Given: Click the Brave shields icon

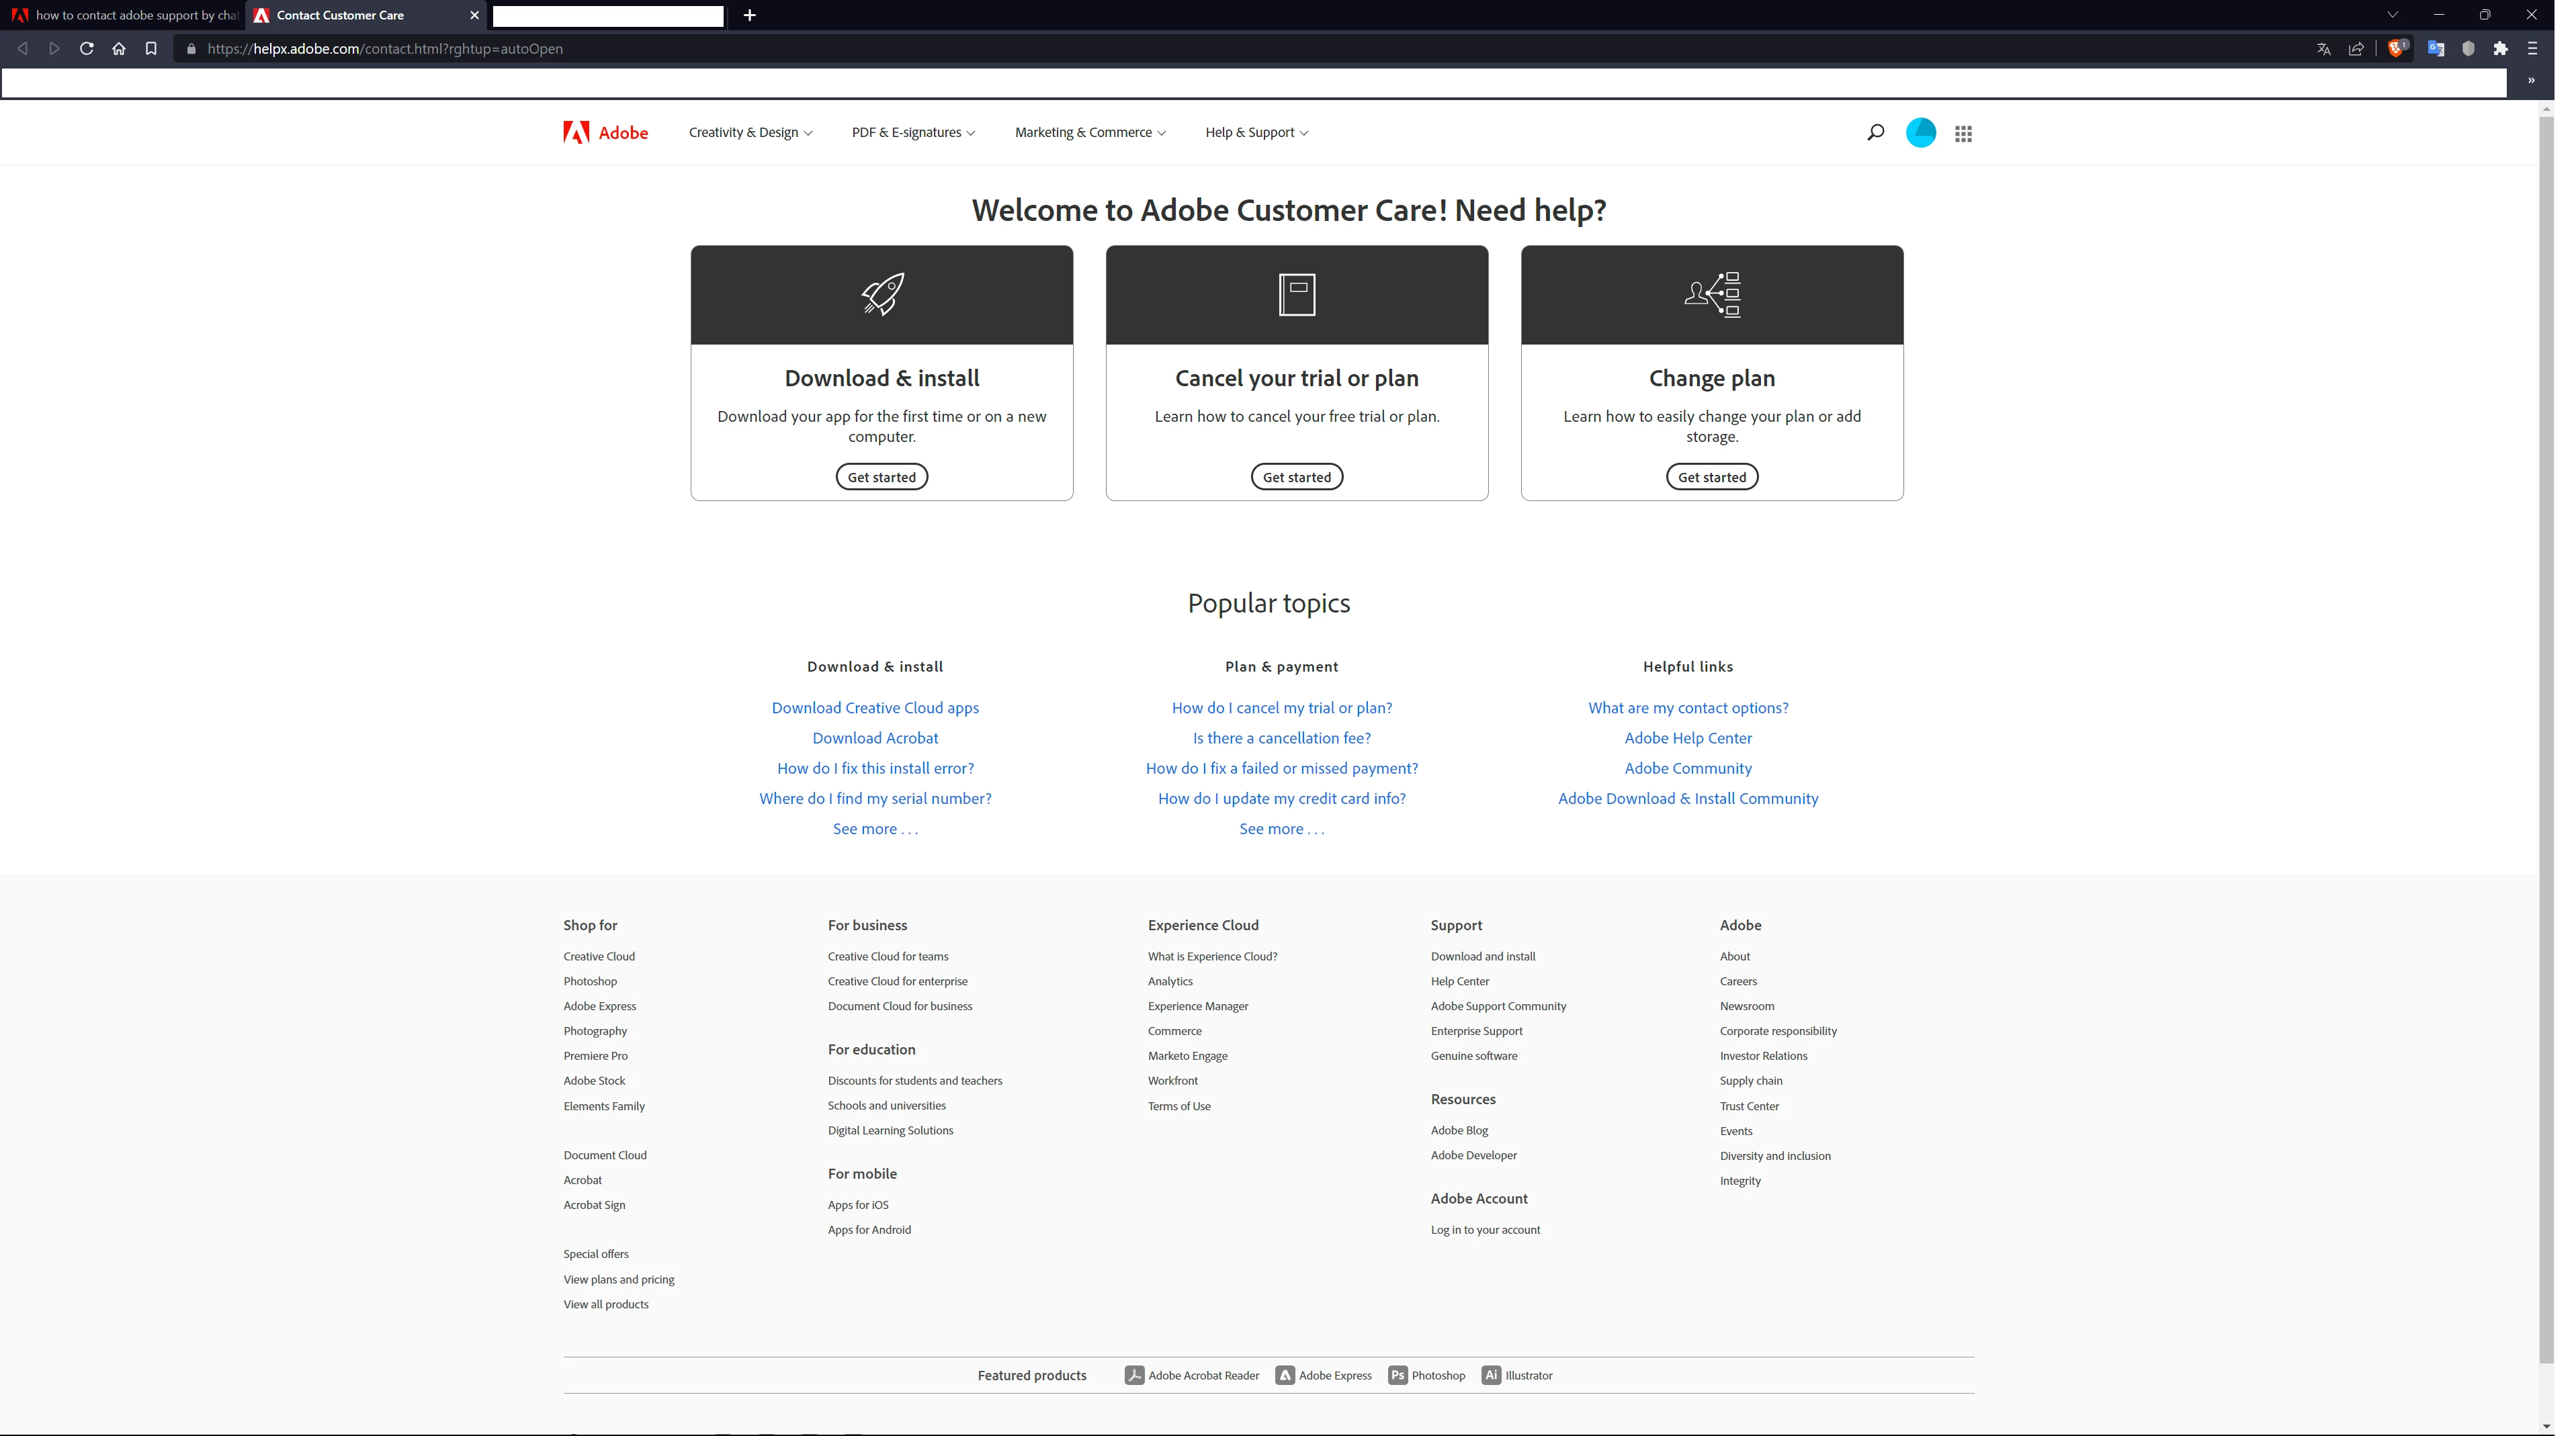Looking at the screenshot, I should click(x=2396, y=48).
